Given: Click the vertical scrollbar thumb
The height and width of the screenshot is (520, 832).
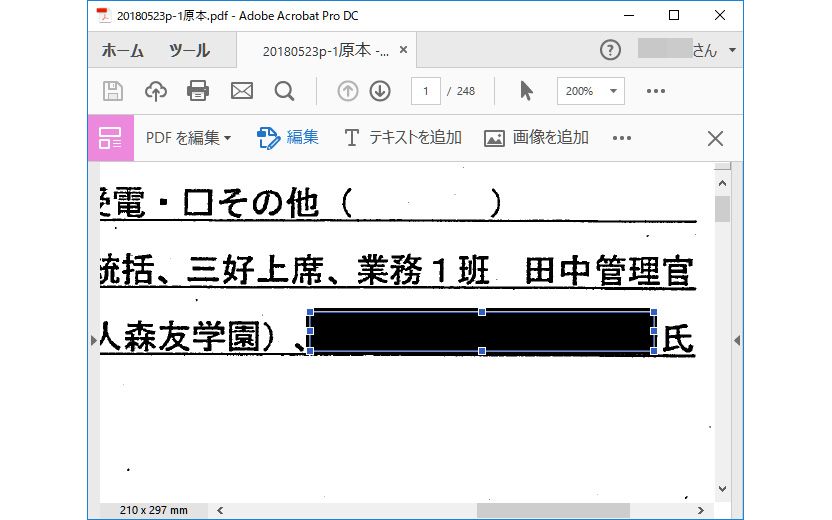Looking at the screenshot, I should click(722, 209).
